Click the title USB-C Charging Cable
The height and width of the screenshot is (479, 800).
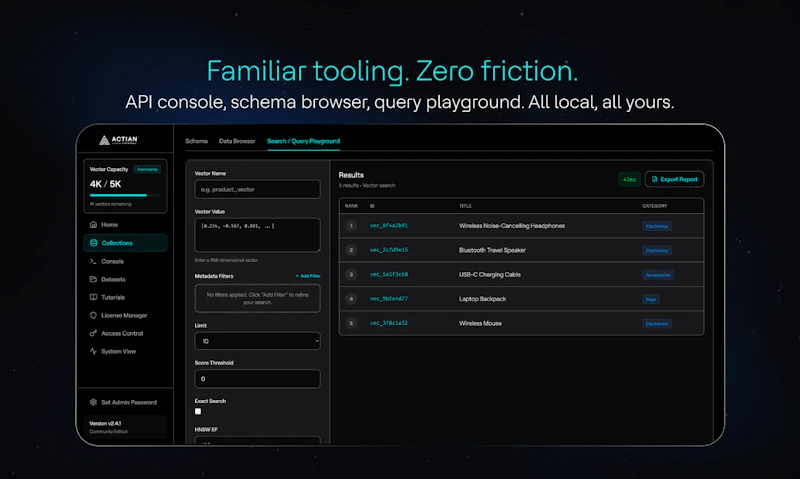pos(490,274)
